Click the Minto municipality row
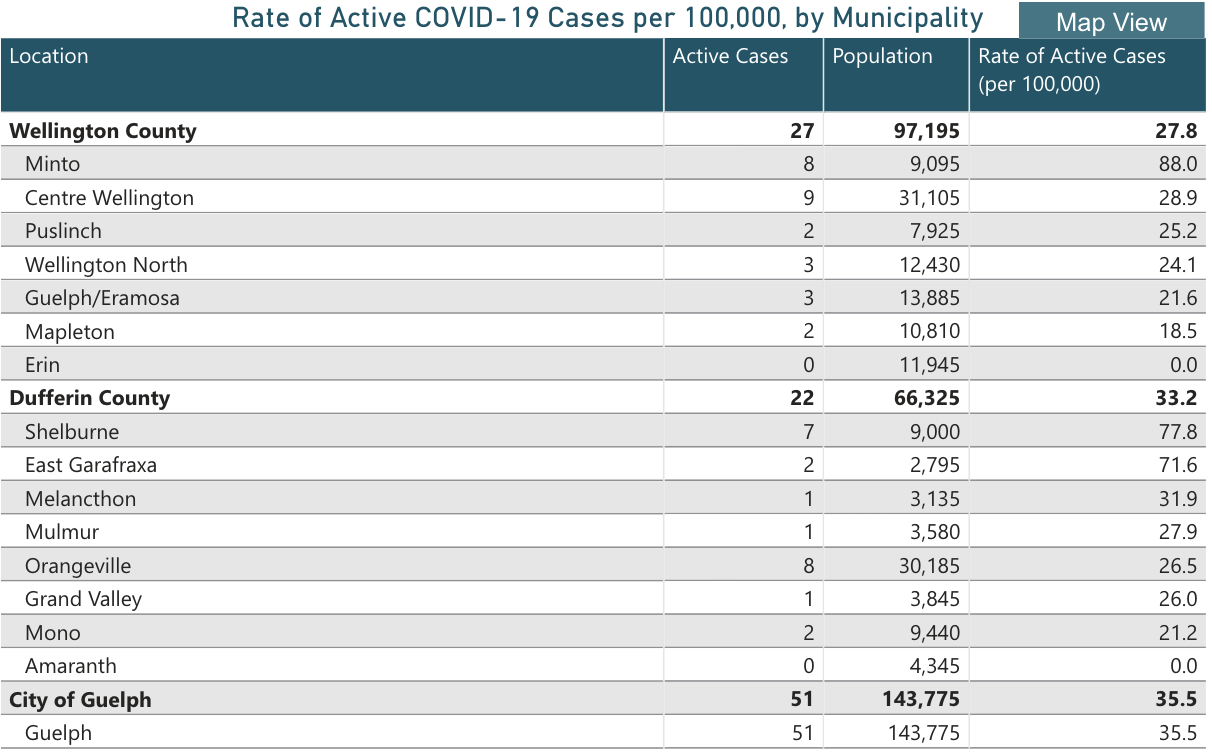 pyautogui.click(x=53, y=164)
